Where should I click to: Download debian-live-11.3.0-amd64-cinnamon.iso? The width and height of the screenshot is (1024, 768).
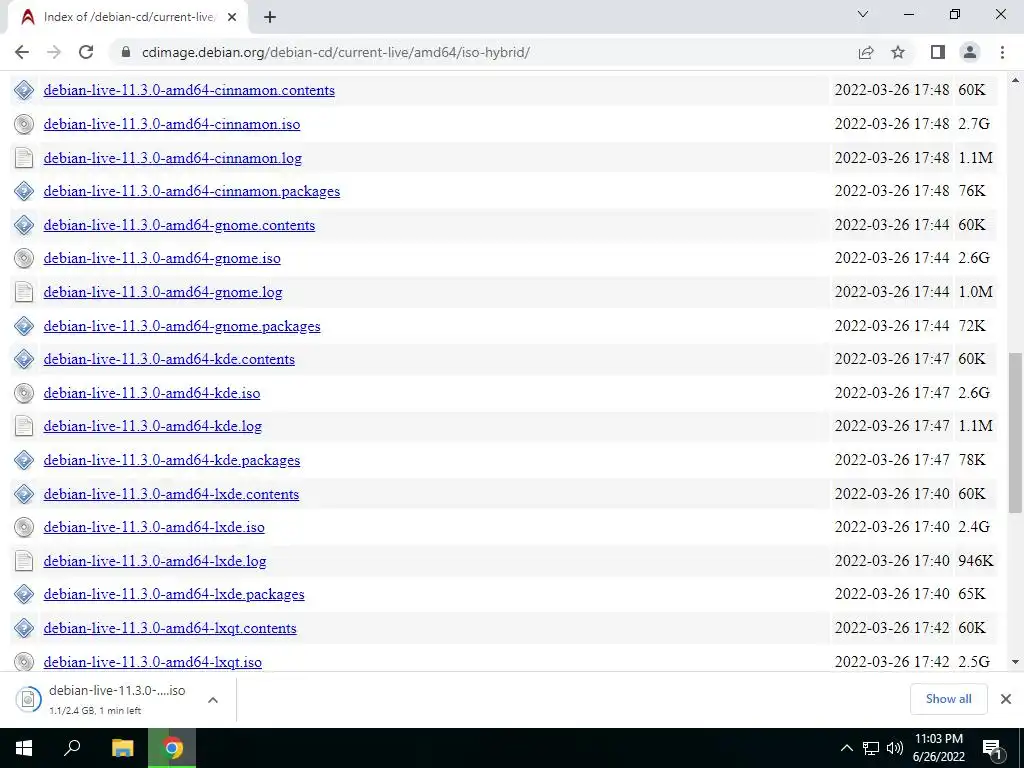(172, 124)
